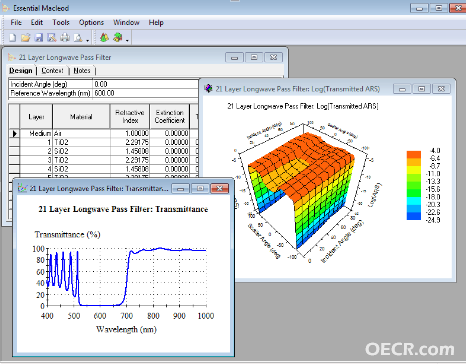Viewport: 466px width, 364px height.
Task: Open Print Preview from the toolbar
Action: [x=78, y=38]
